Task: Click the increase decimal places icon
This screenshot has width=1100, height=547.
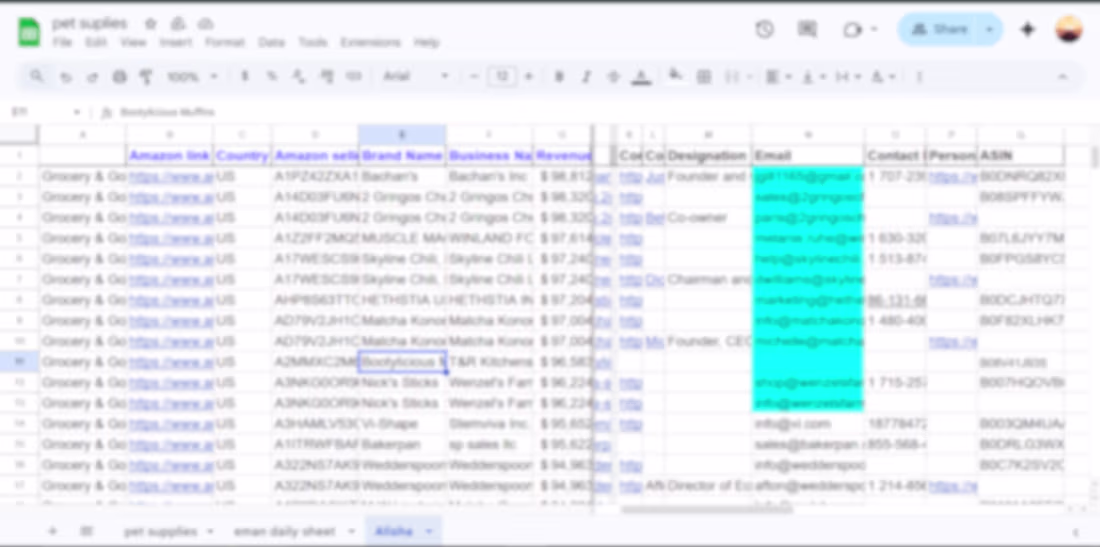Action: click(x=326, y=76)
